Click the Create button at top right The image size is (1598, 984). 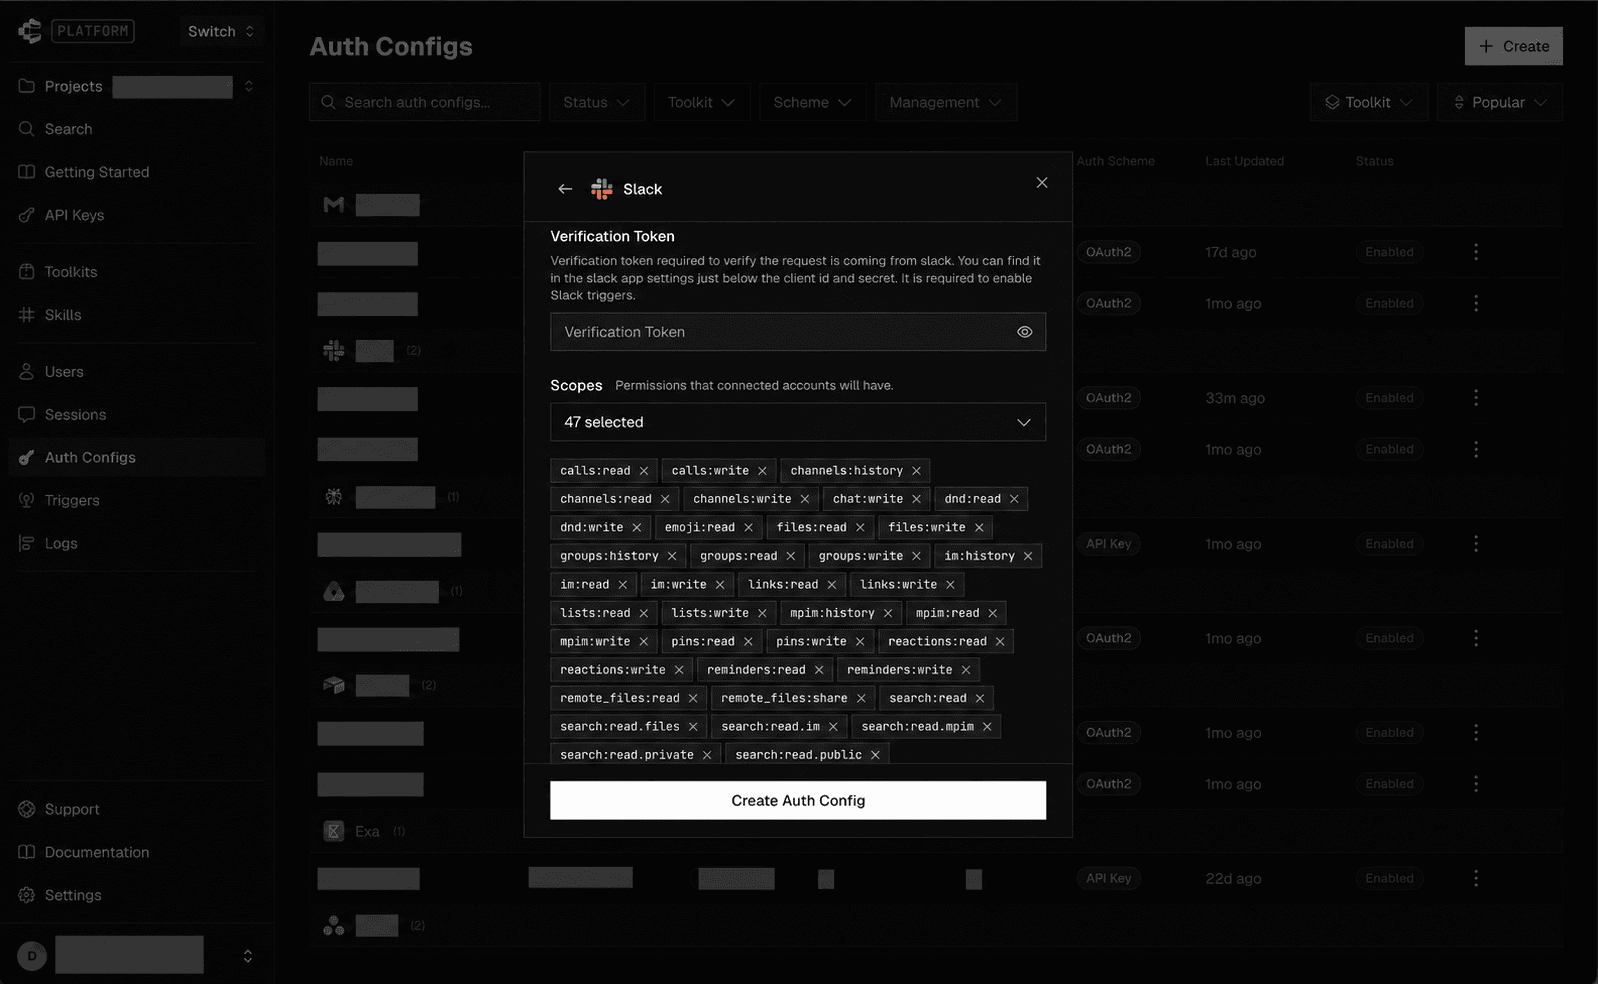click(x=1514, y=46)
